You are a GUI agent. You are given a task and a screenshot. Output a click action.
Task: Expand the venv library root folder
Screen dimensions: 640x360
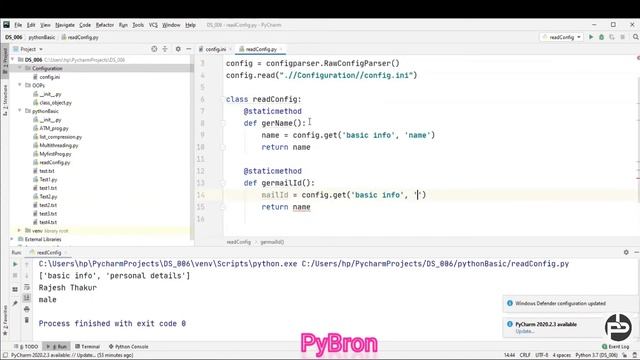pyautogui.click(x=20, y=231)
